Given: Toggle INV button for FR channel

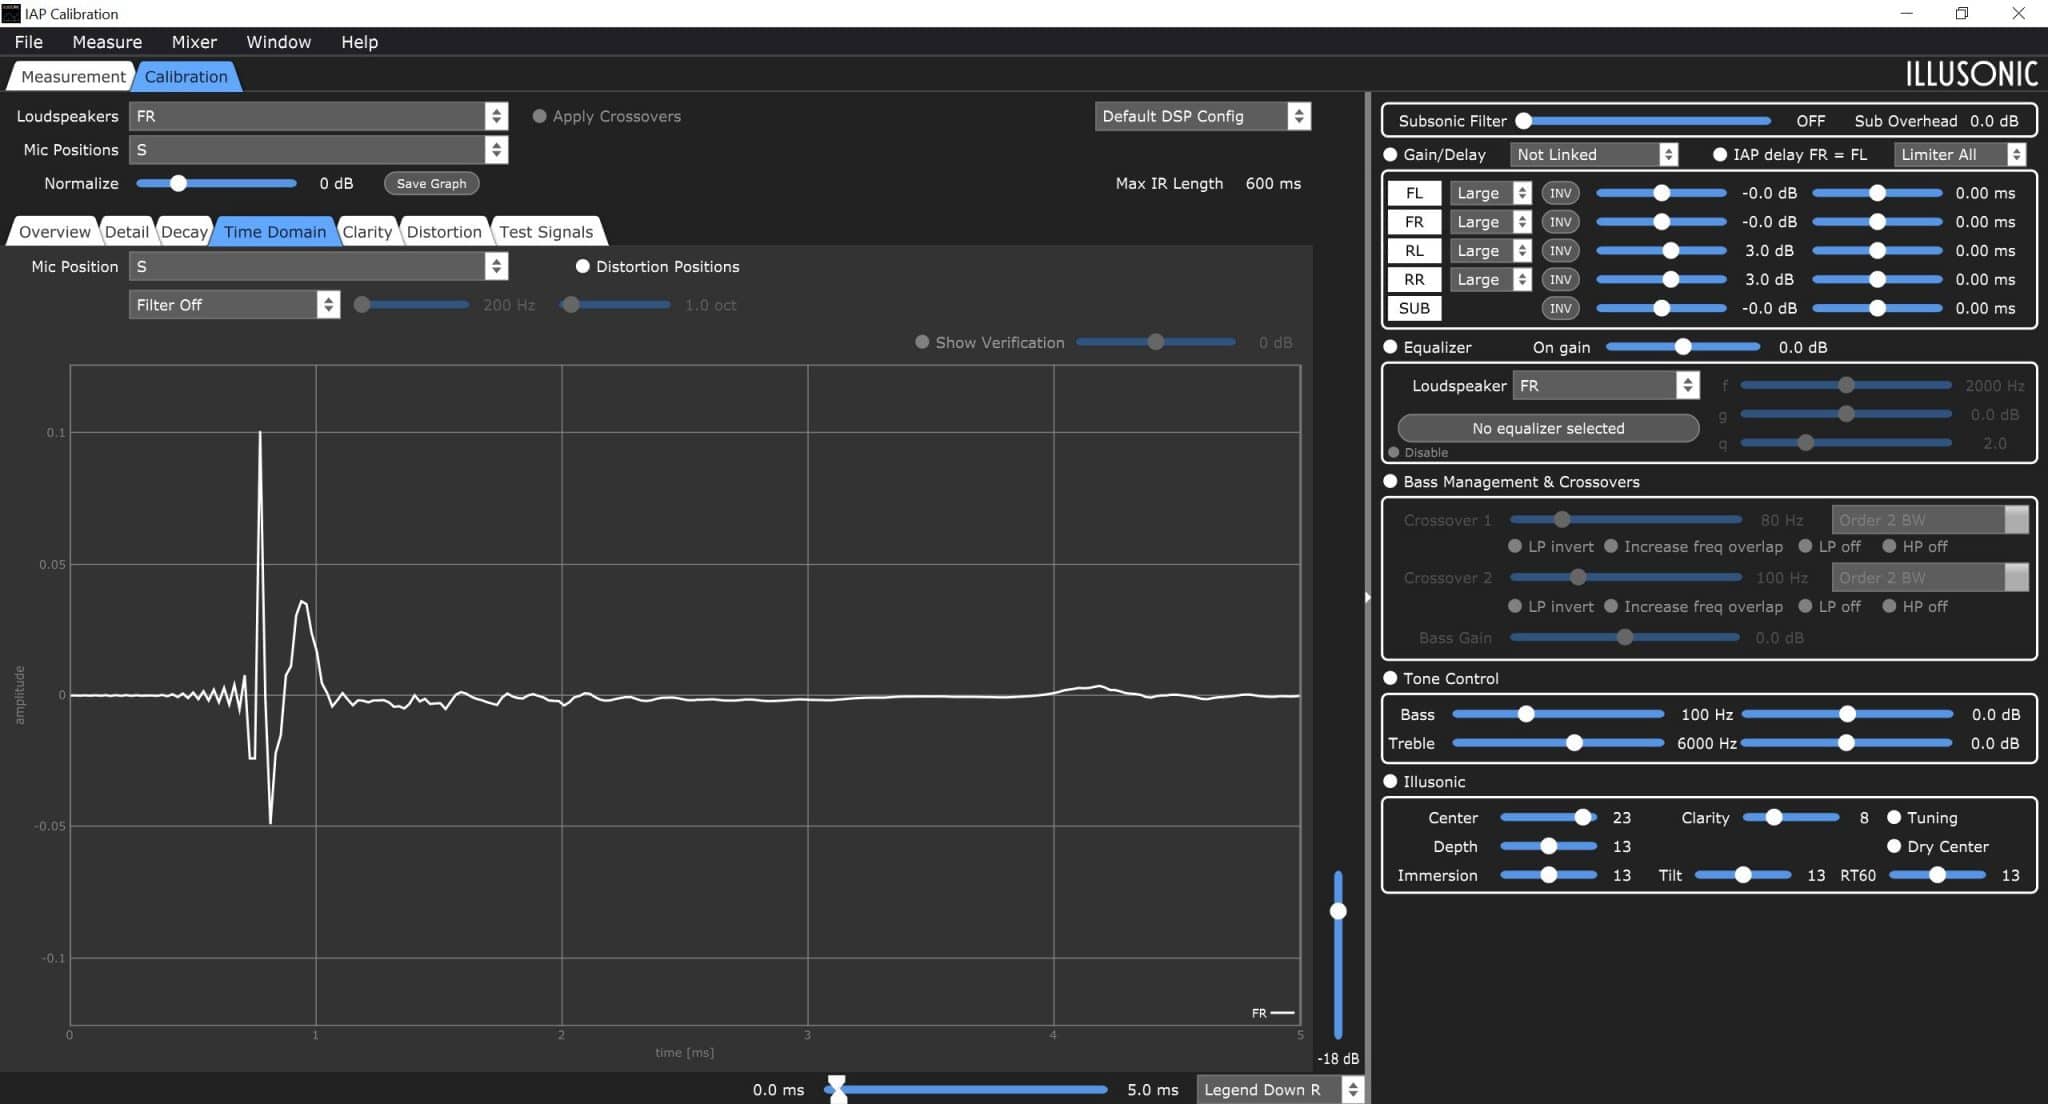Looking at the screenshot, I should (x=1560, y=222).
